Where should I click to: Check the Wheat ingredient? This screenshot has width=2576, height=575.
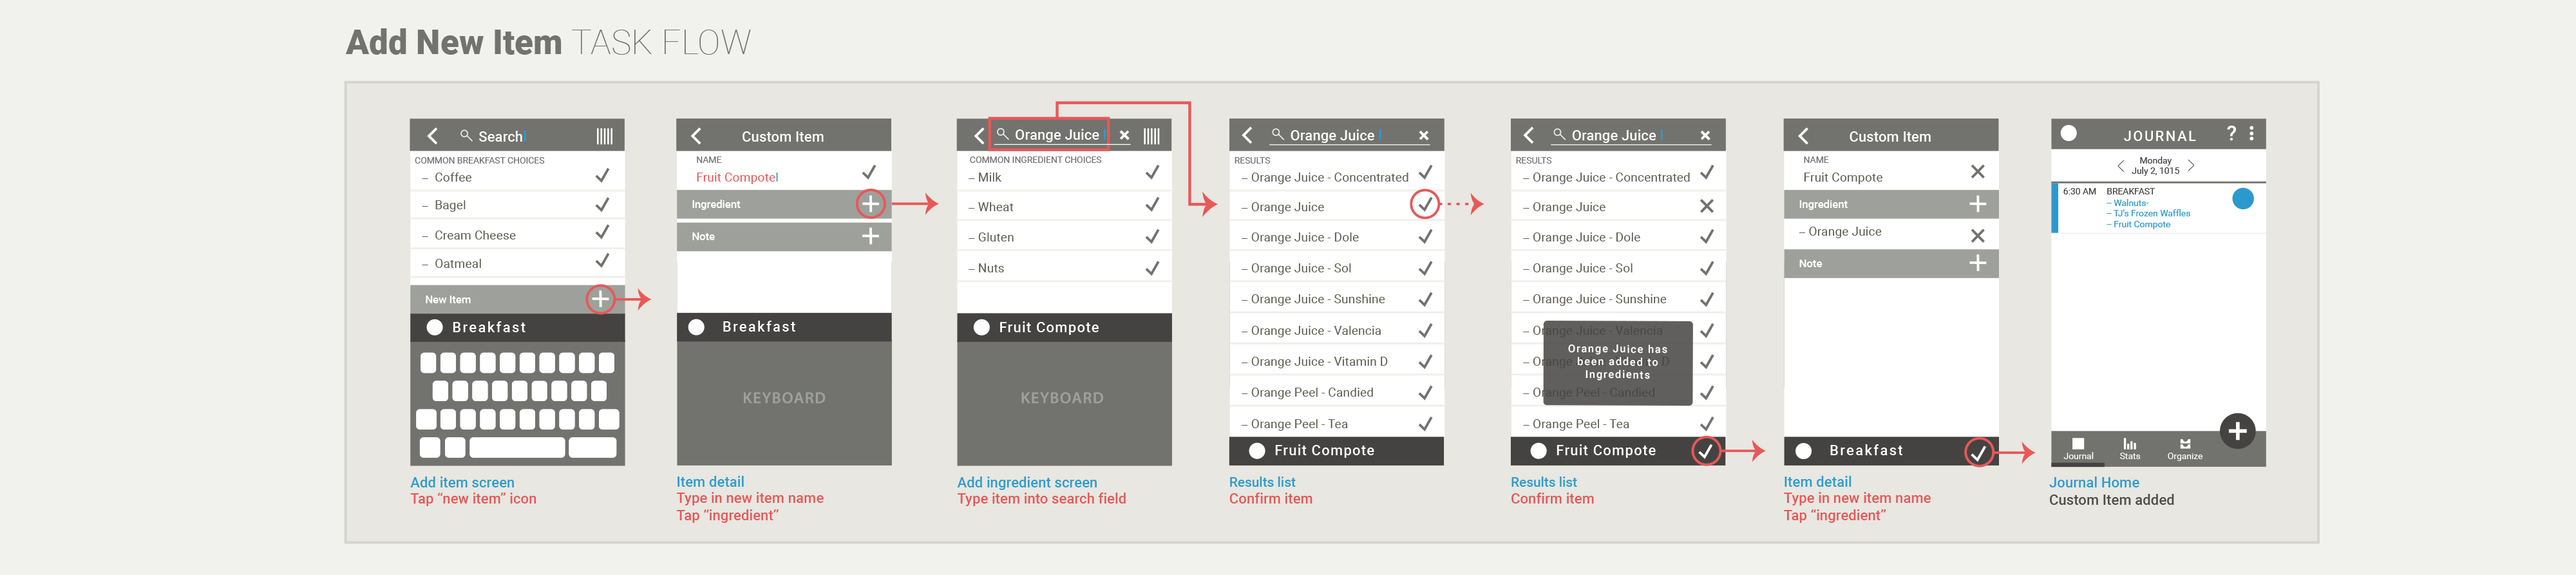[1152, 205]
